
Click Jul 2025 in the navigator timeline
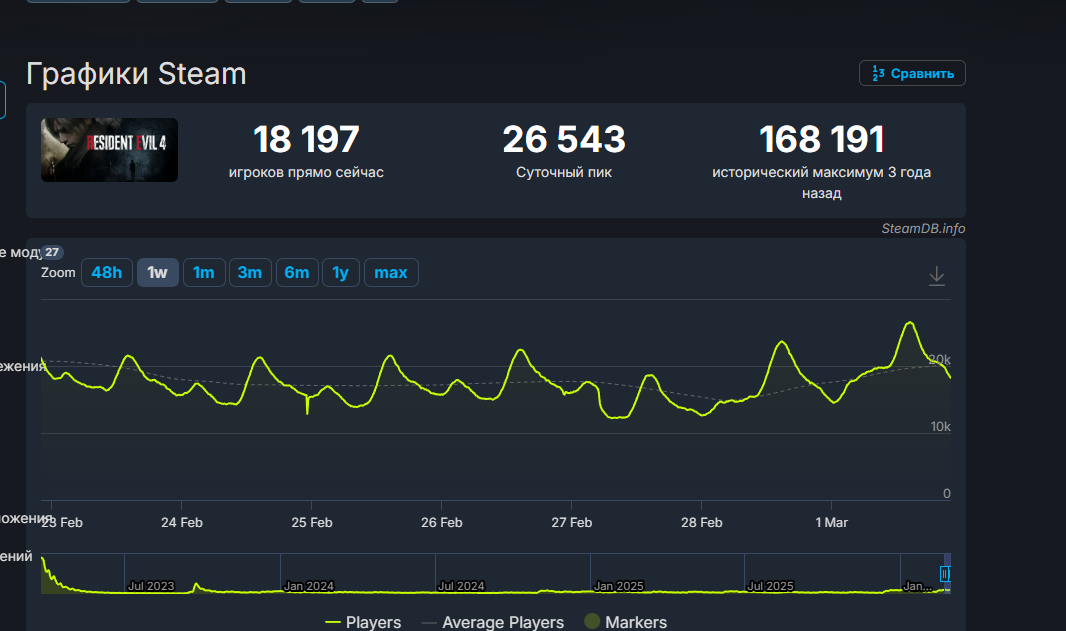(x=770, y=585)
